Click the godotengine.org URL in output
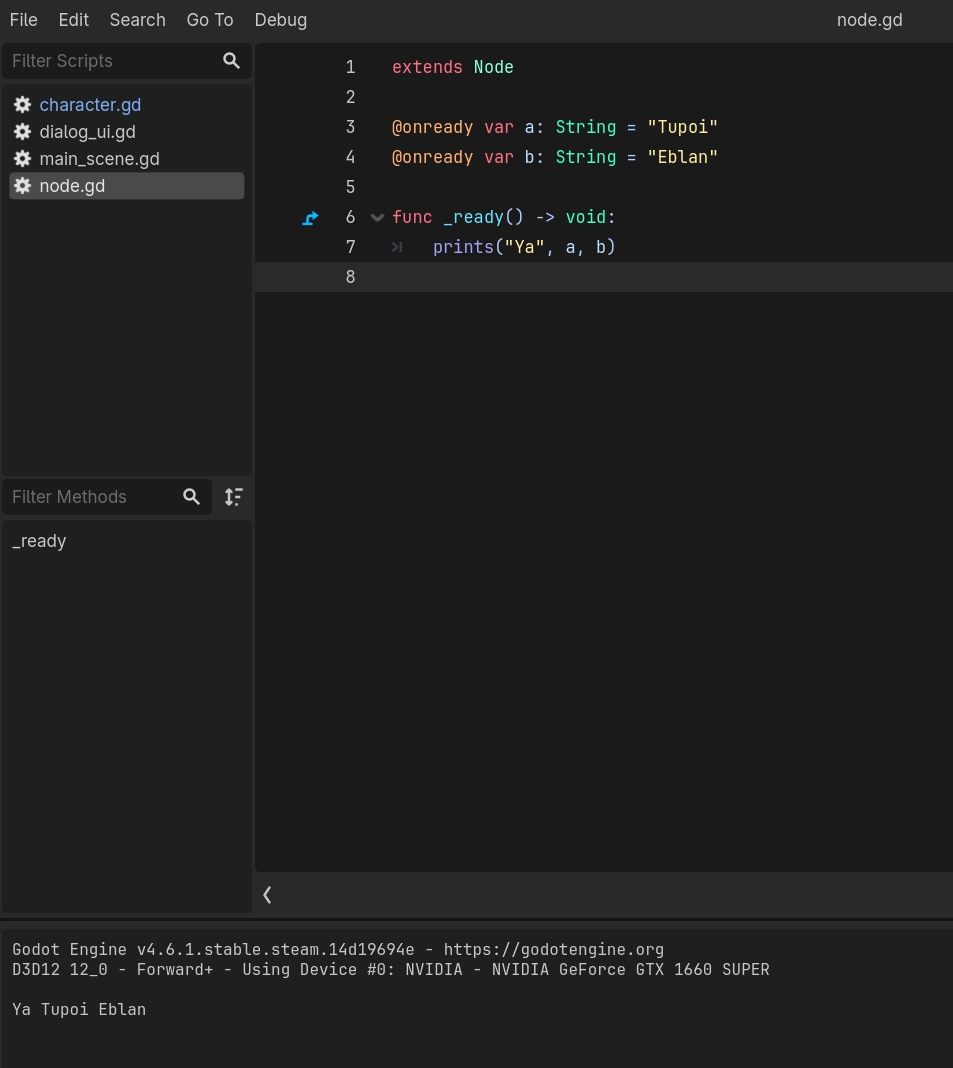The height and width of the screenshot is (1068, 953). point(553,949)
